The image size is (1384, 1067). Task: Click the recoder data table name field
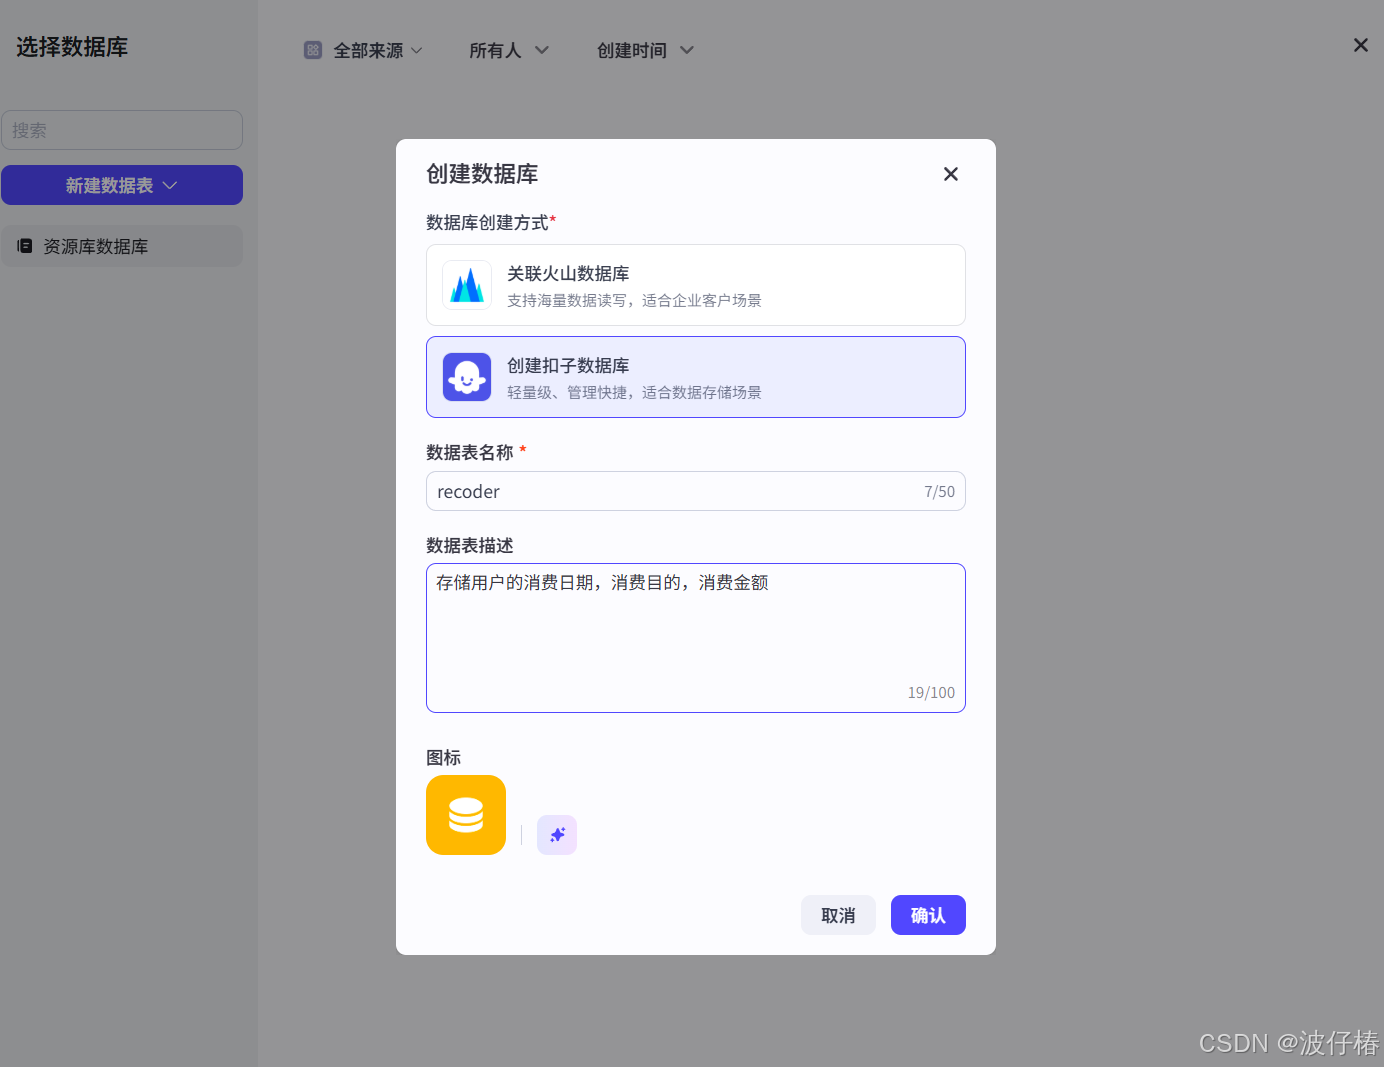(695, 491)
